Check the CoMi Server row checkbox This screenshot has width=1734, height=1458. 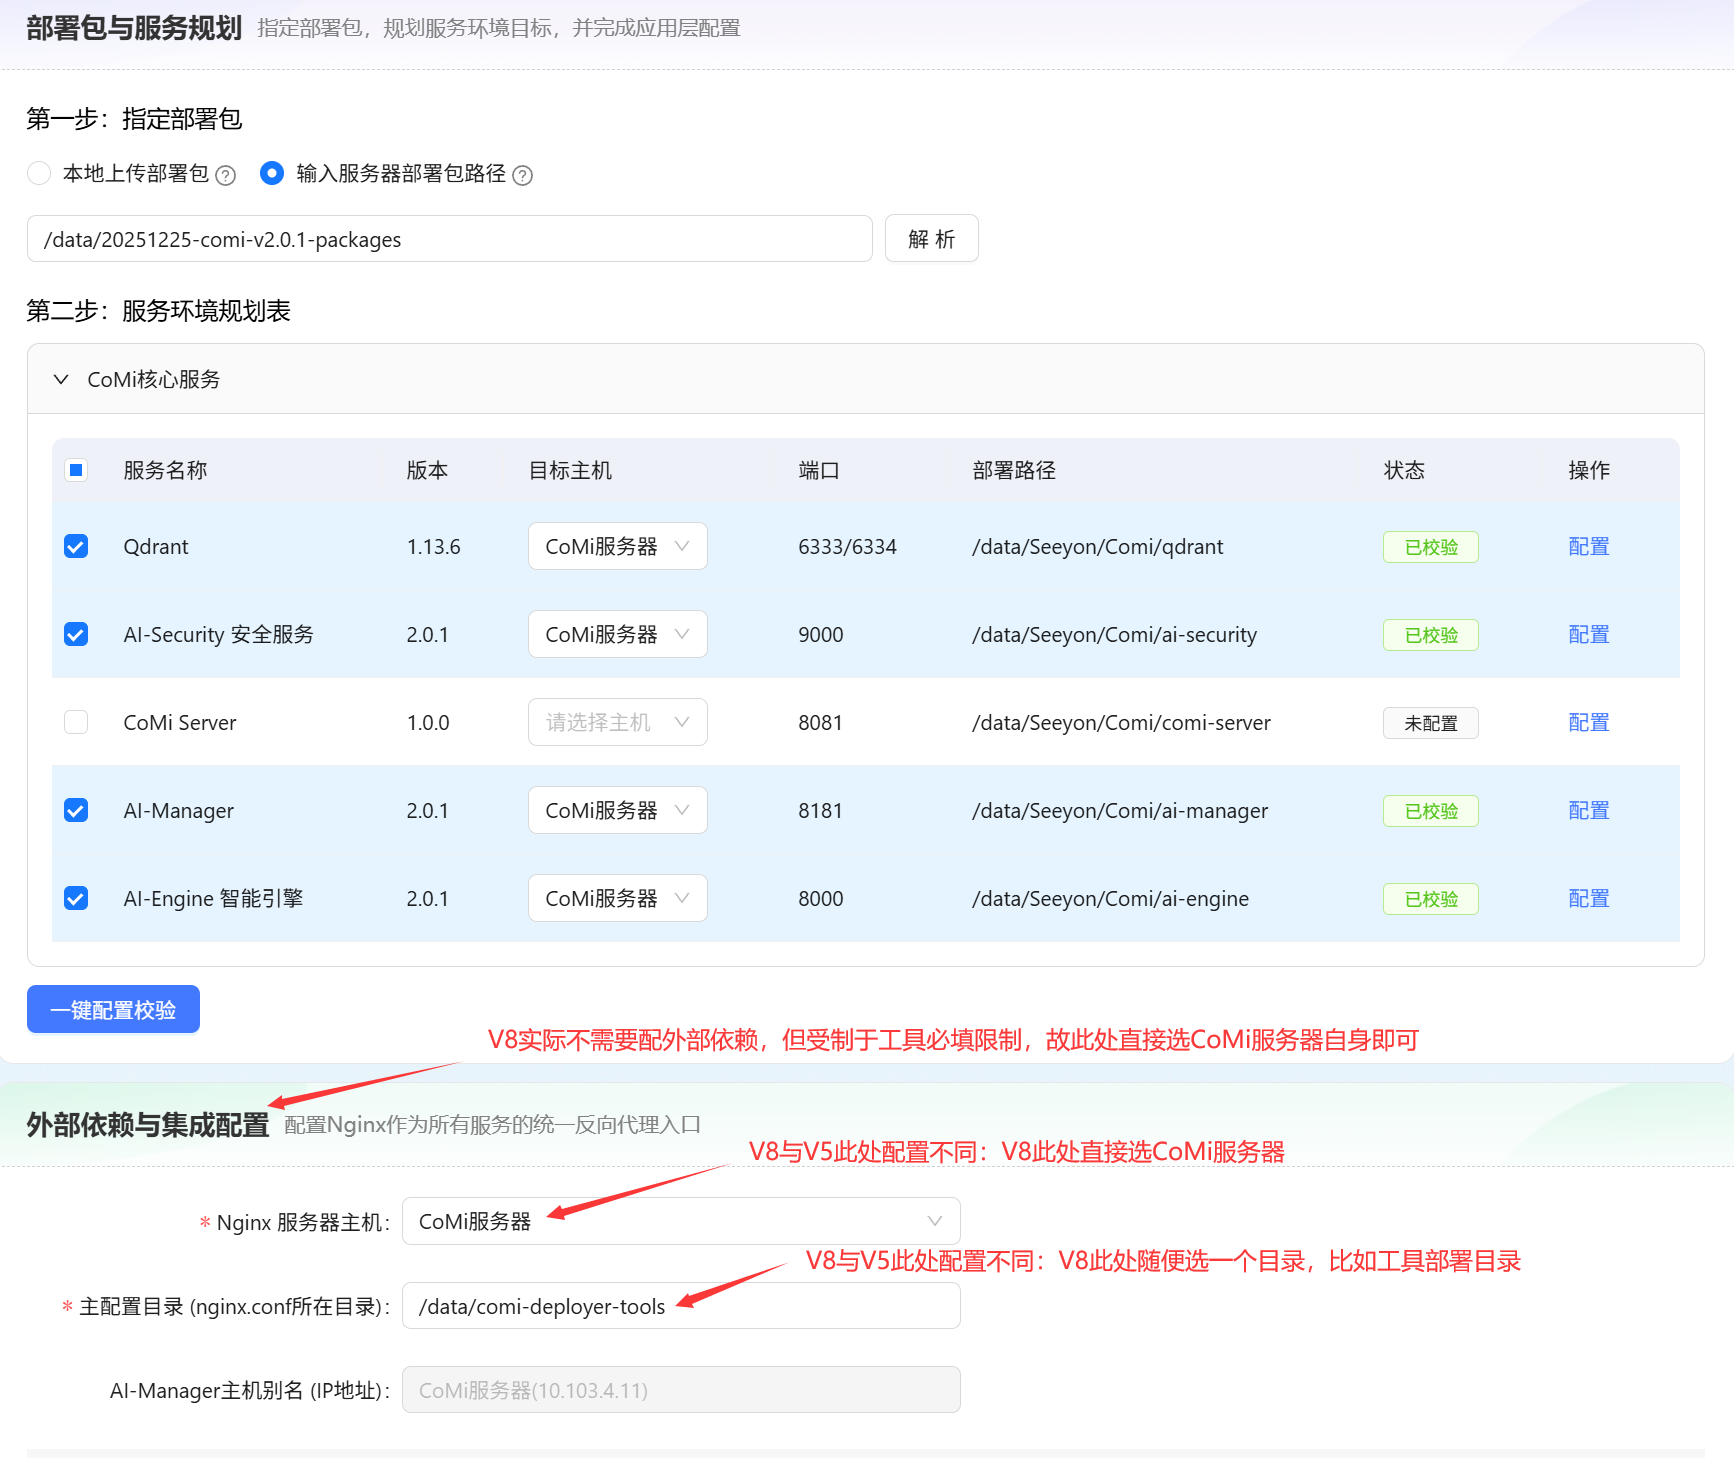[76, 723]
